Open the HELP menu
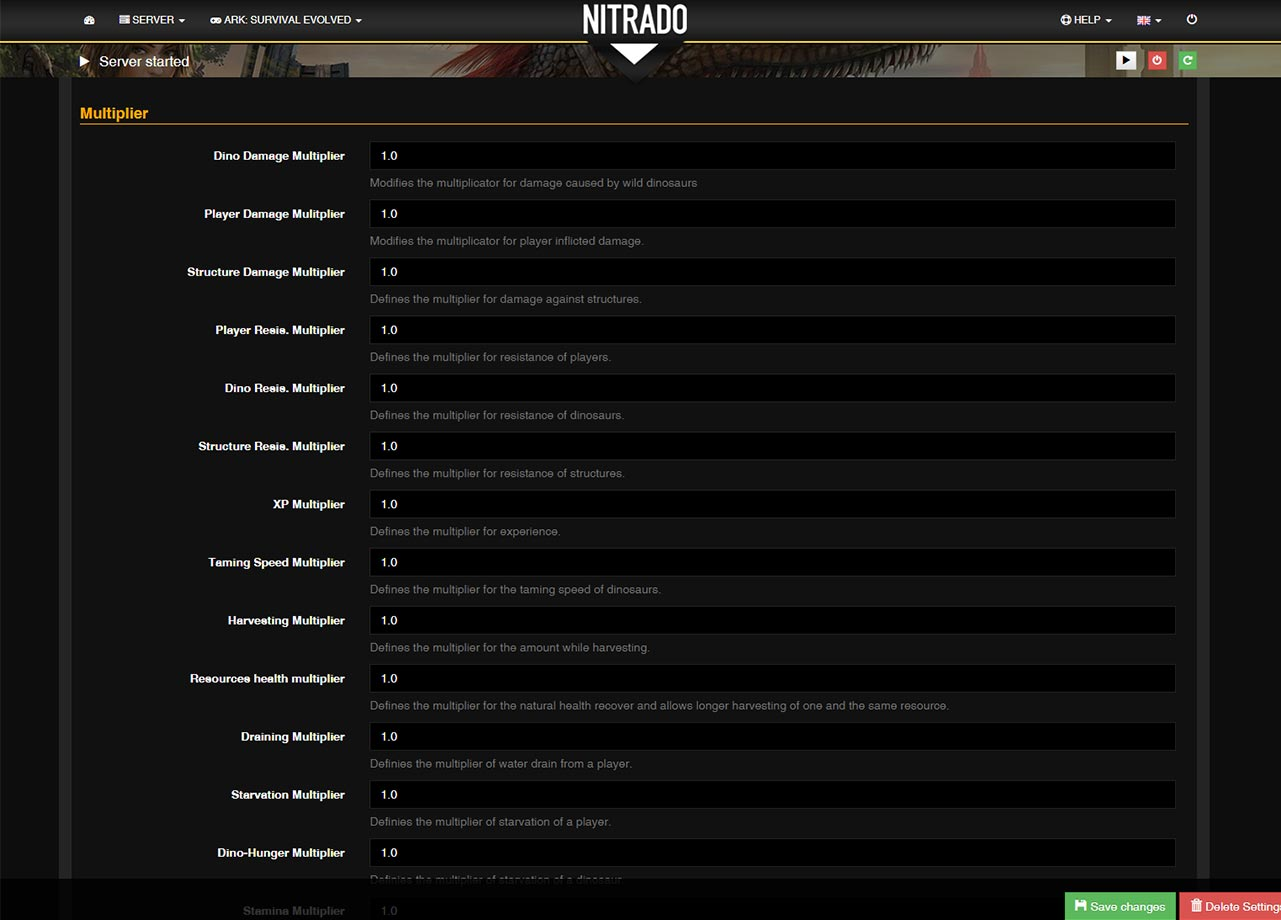1281x920 pixels. [x=1086, y=20]
